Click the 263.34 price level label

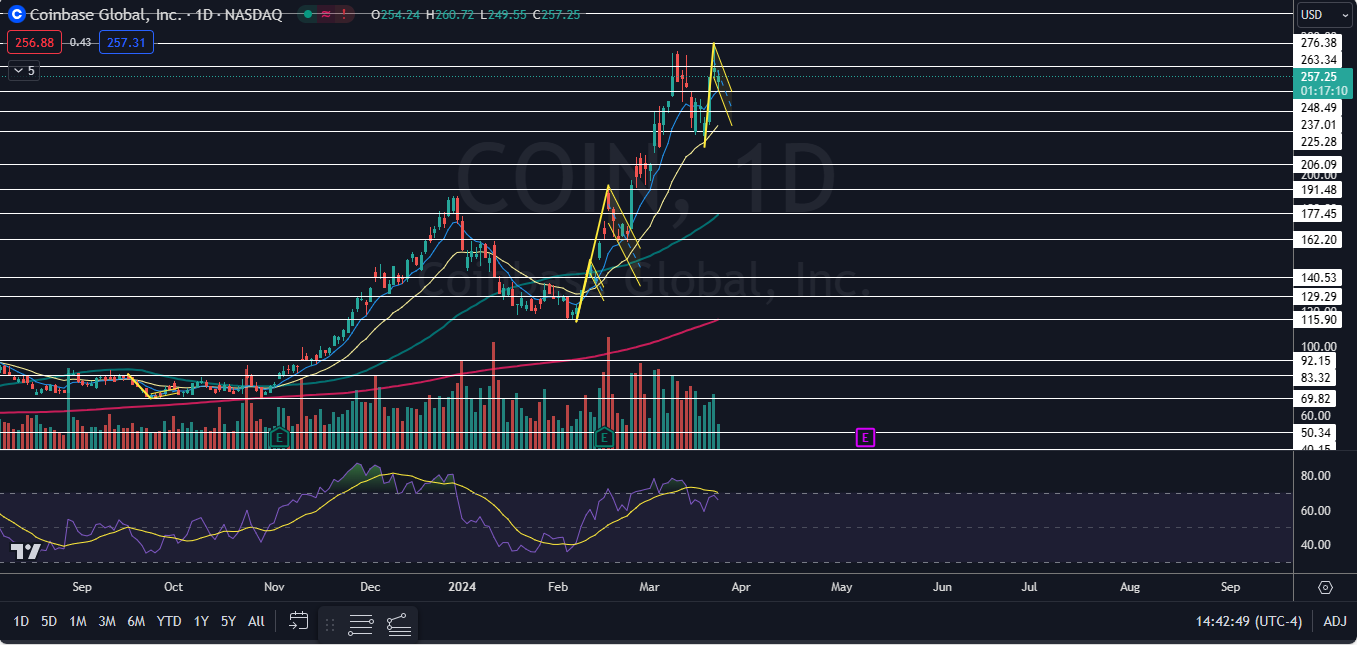(x=1319, y=60)
